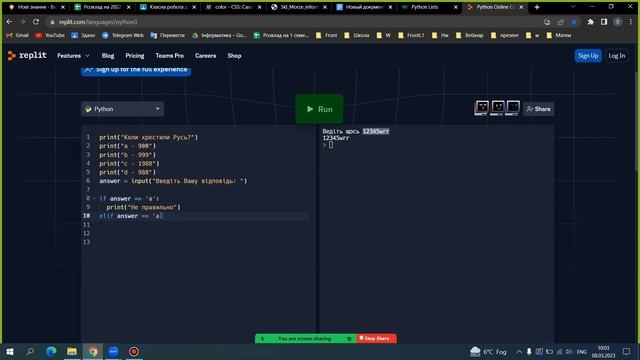Click the Sign Up button
Screen dimensions: 640x360
(588, 56)
